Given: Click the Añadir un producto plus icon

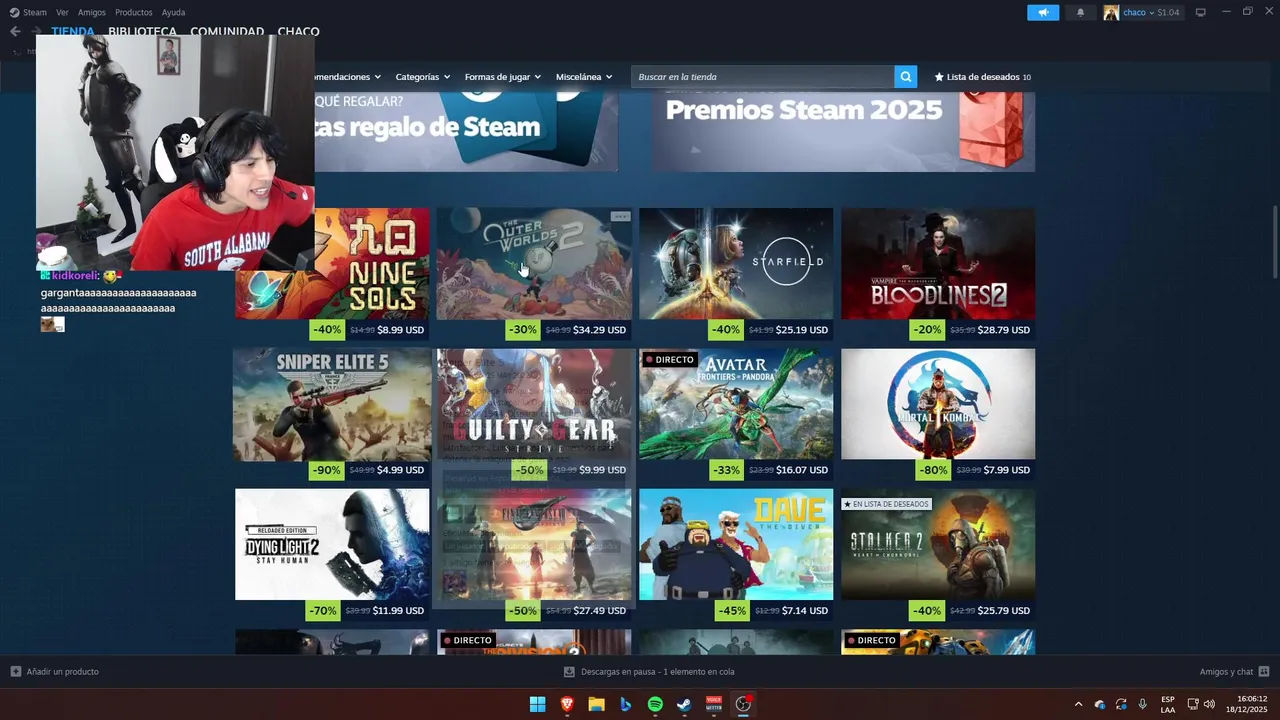Looking at the screenshot, I should (15, 672).
